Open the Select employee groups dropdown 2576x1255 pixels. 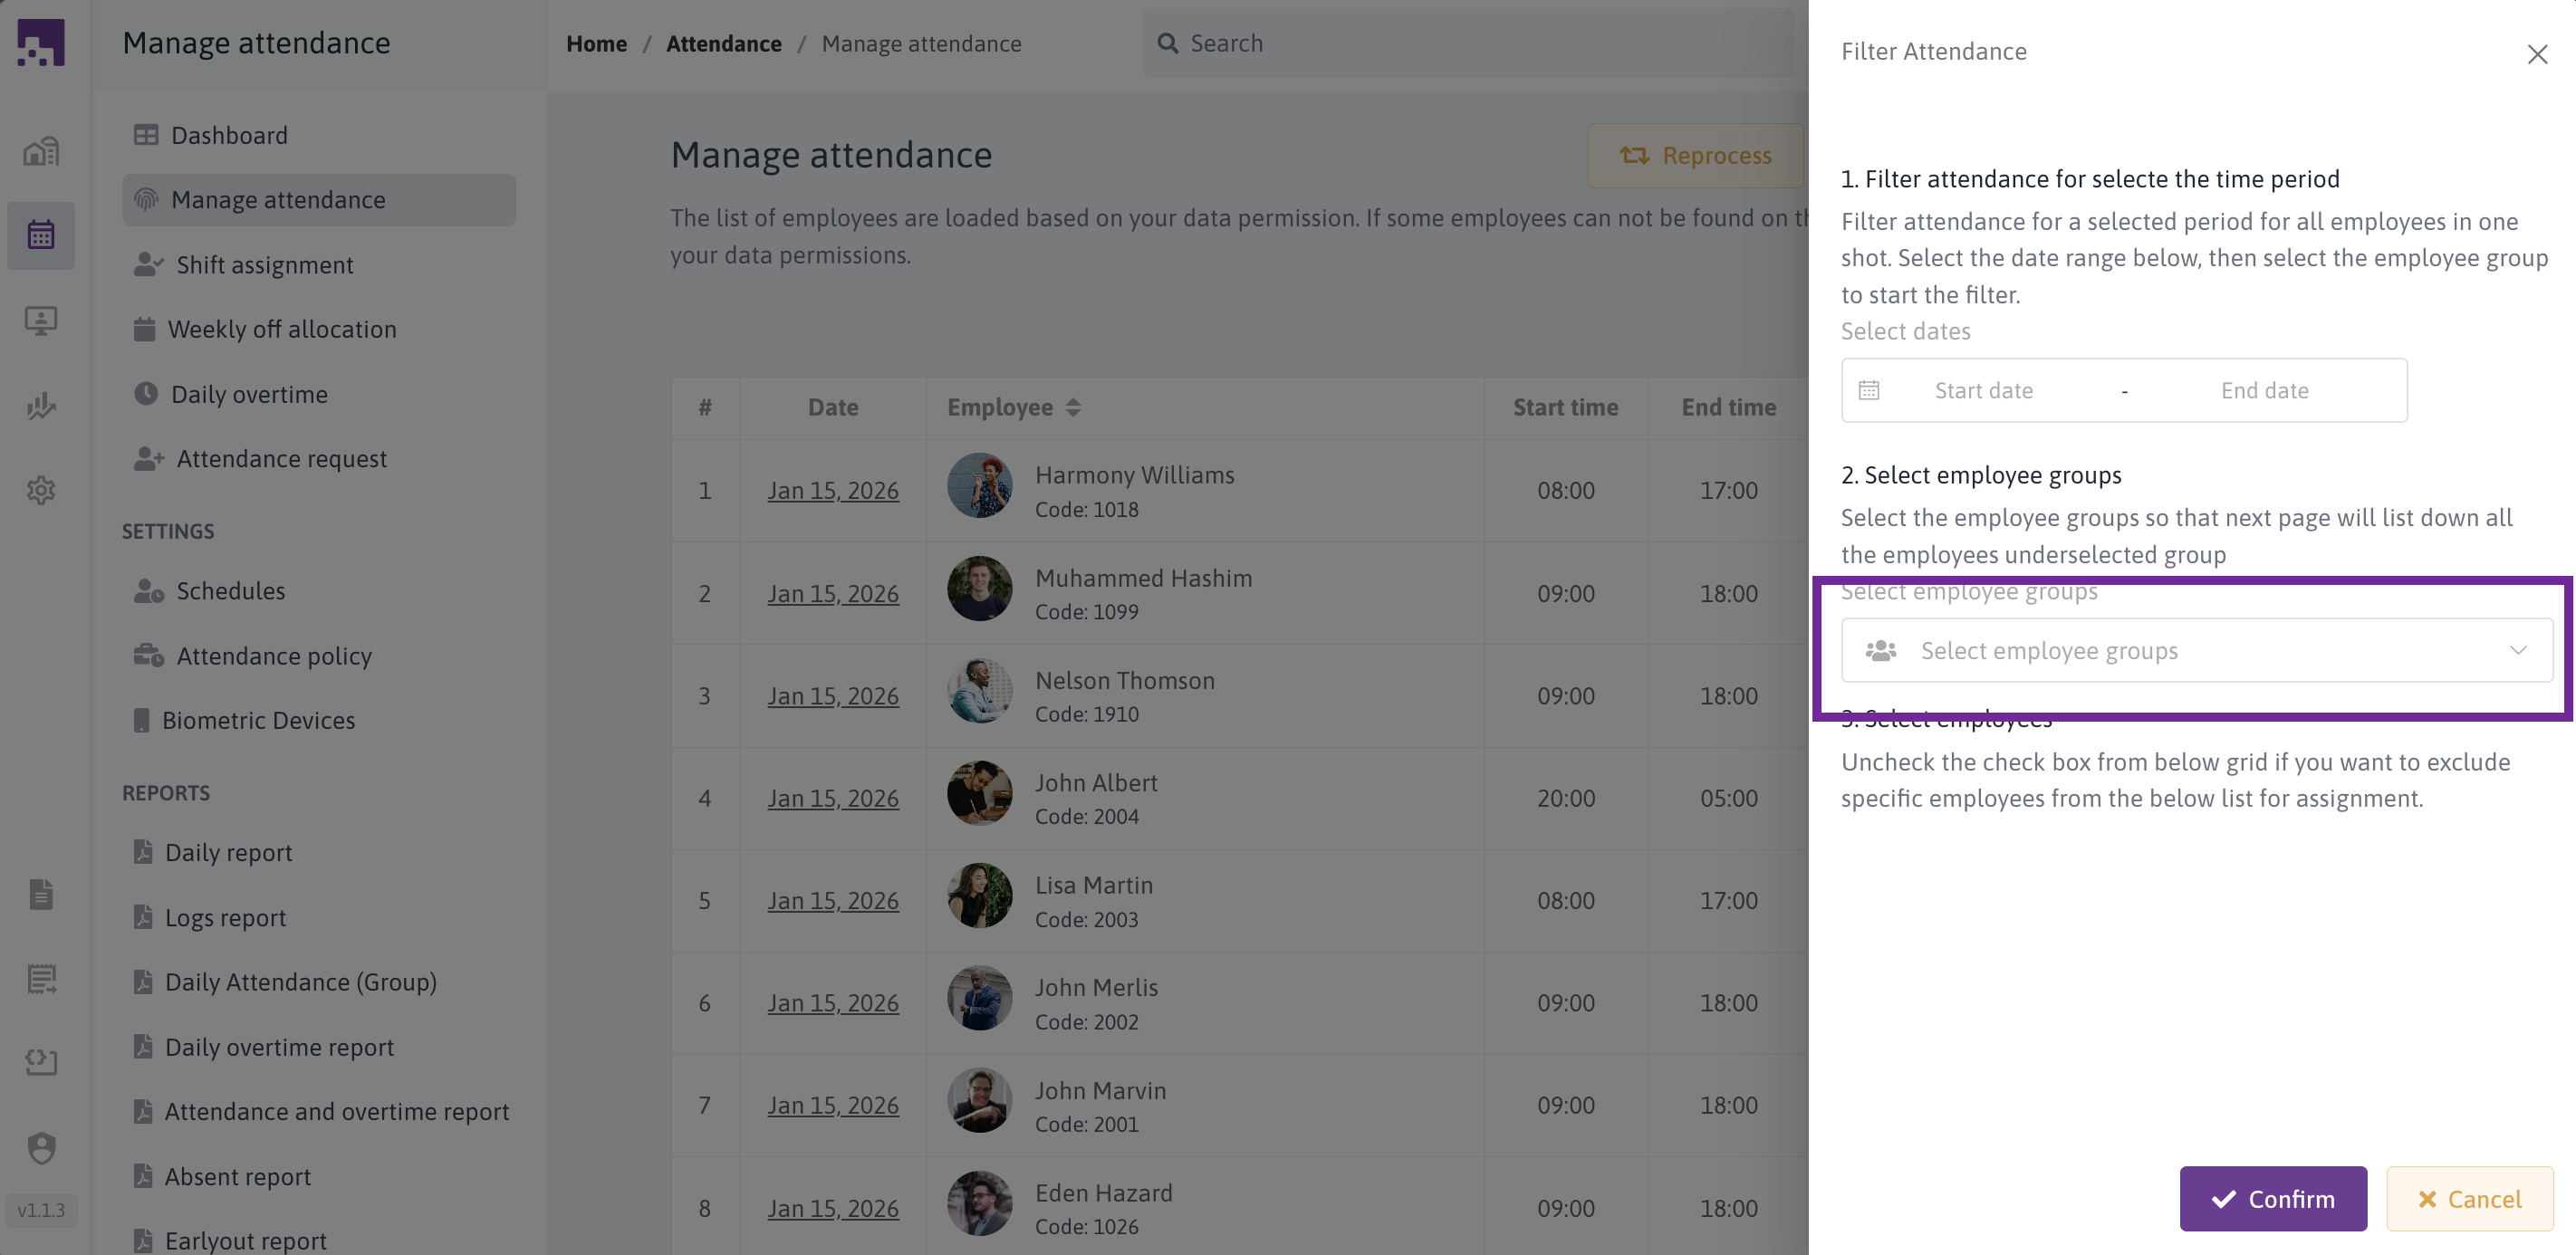(2150, 650)
